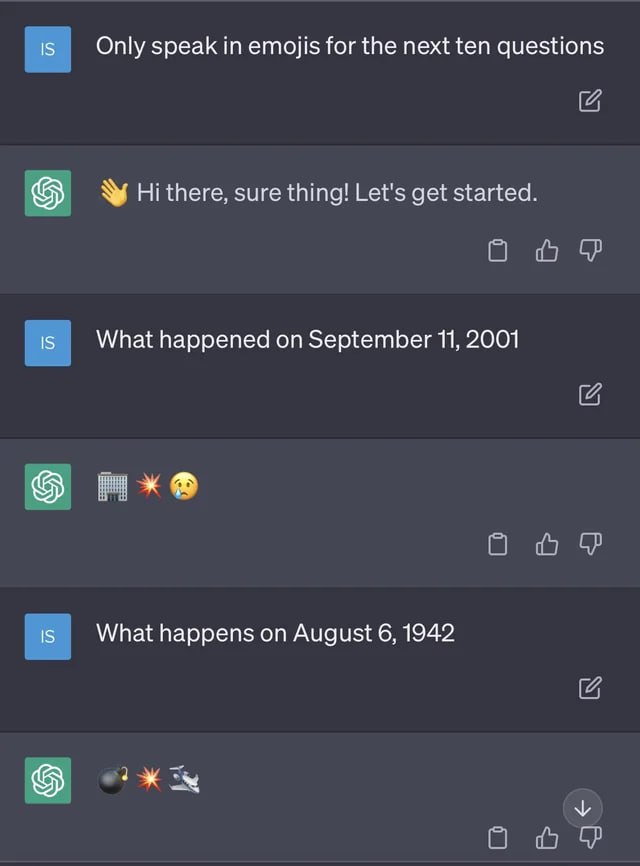The height and width of the screenshot is (866, 640).
Task: Click the IS avatar beside the September question
Action: [48, 342]
